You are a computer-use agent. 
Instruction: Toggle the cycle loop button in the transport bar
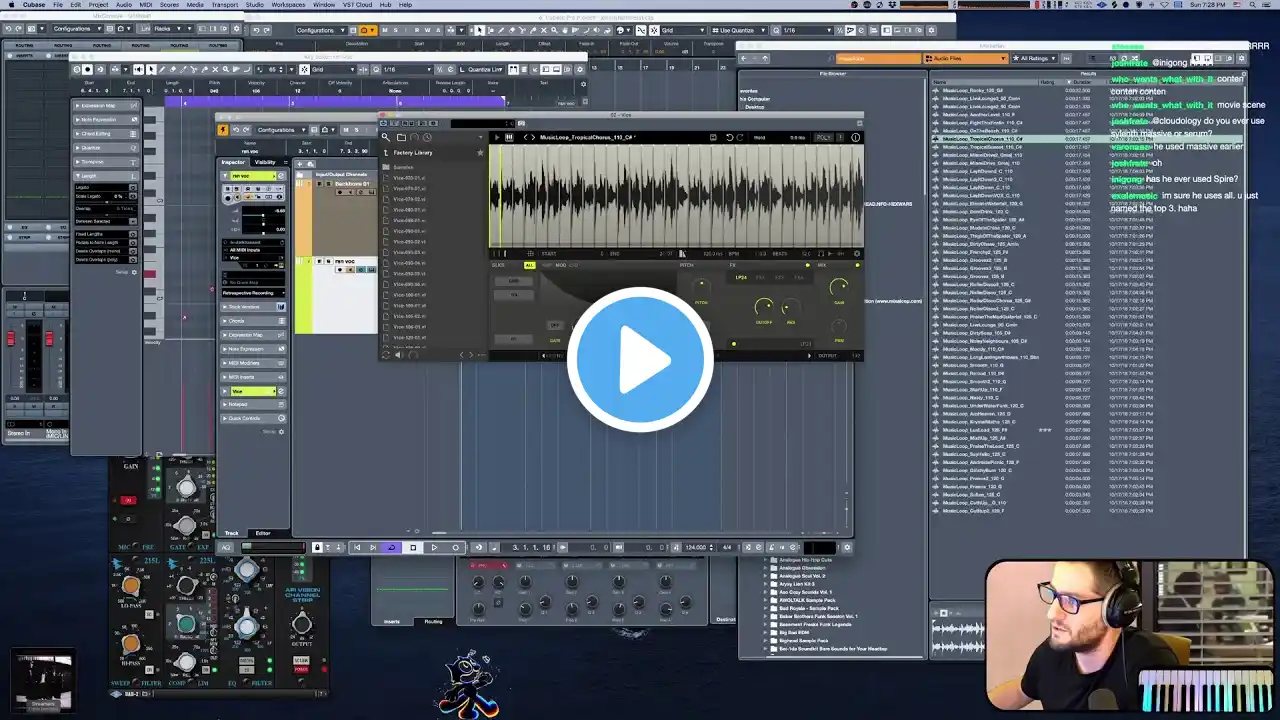pos(391,547)
